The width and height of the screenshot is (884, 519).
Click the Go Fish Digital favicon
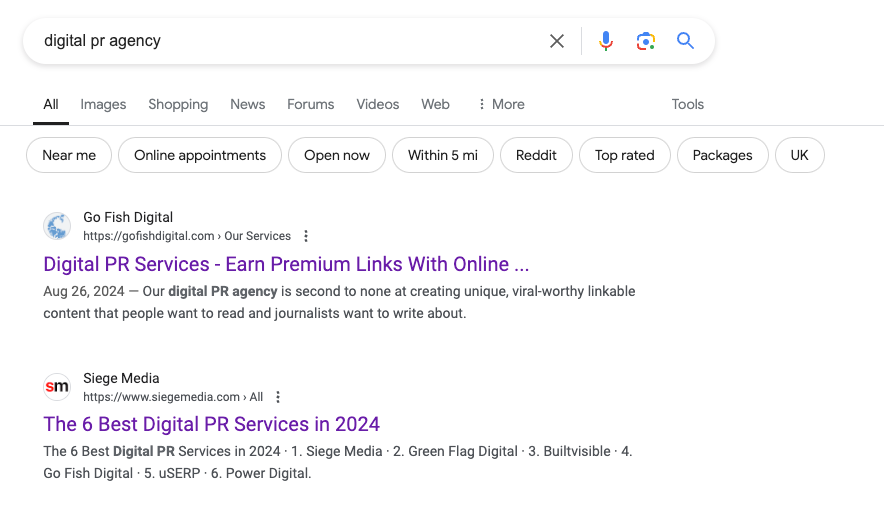57,226
